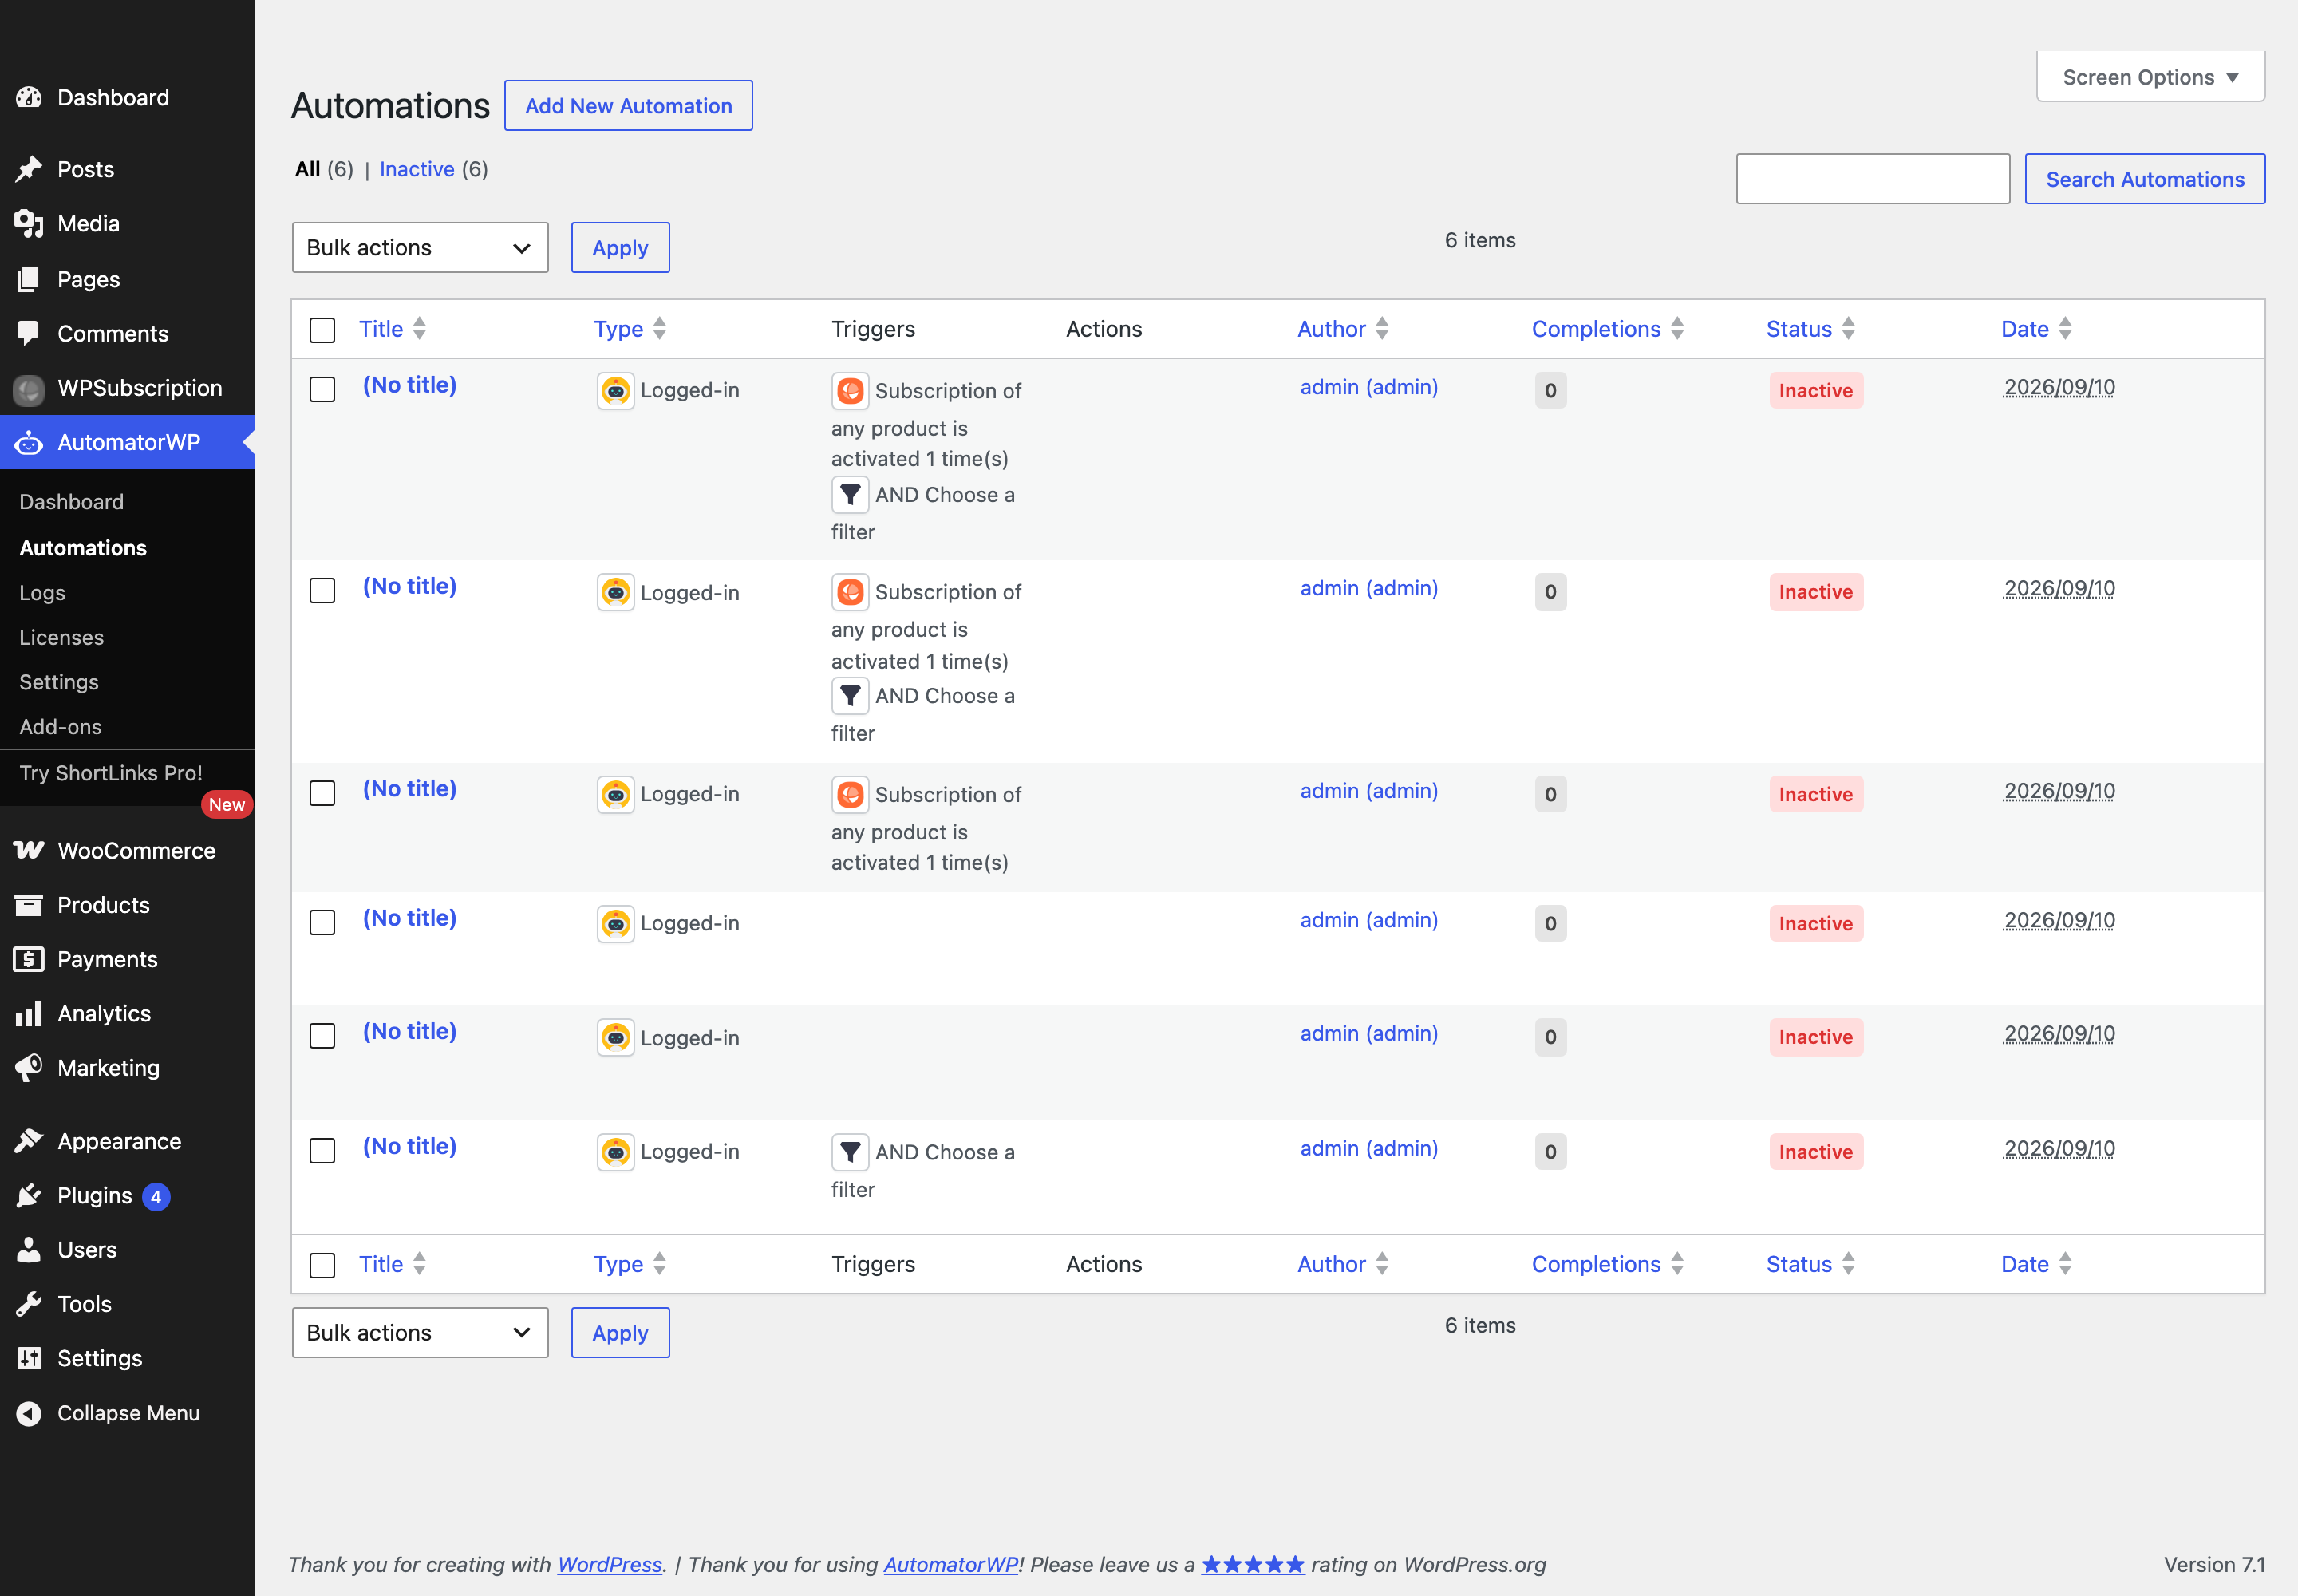Check the fifth automation row's checkbox
This screenshot has height=1596, width=2298.
(x=322, y=1035)
